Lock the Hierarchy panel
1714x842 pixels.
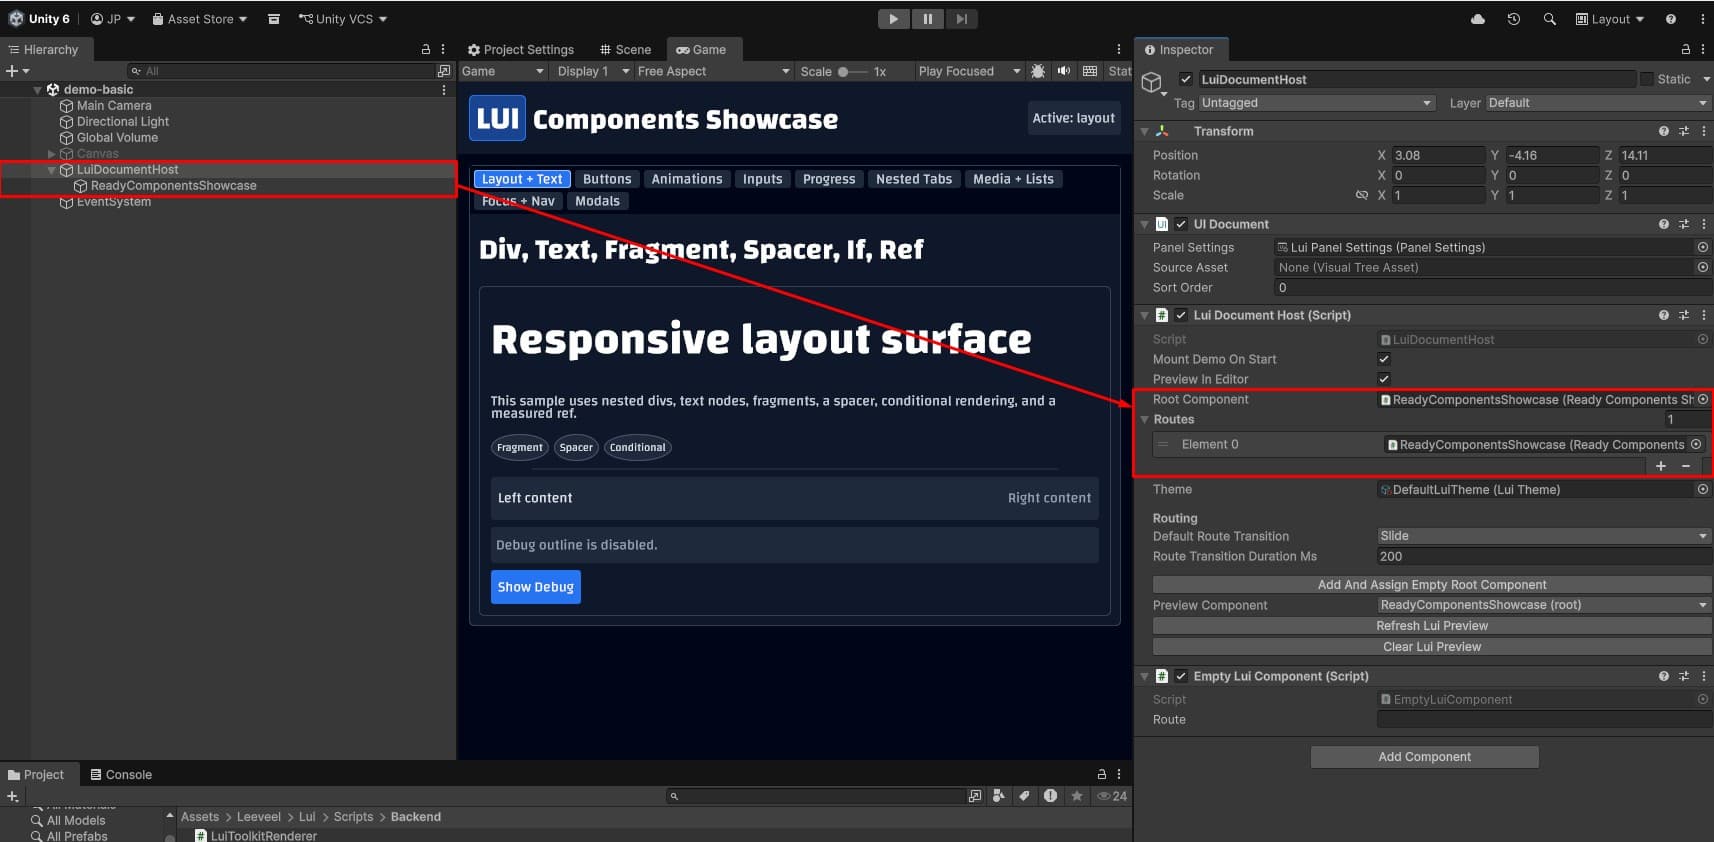coord(426,49)
